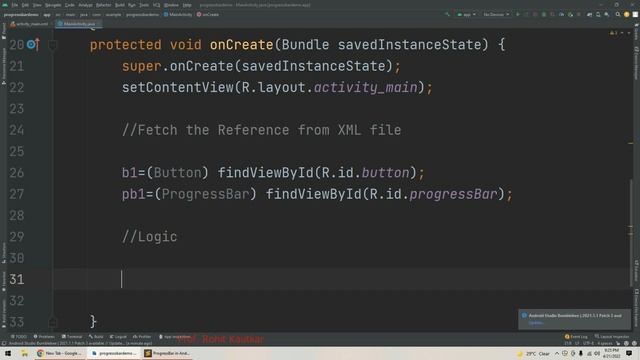Open the Windows notification center icon
This screenshot has height=360, width=640.
[x=629, y=353]
